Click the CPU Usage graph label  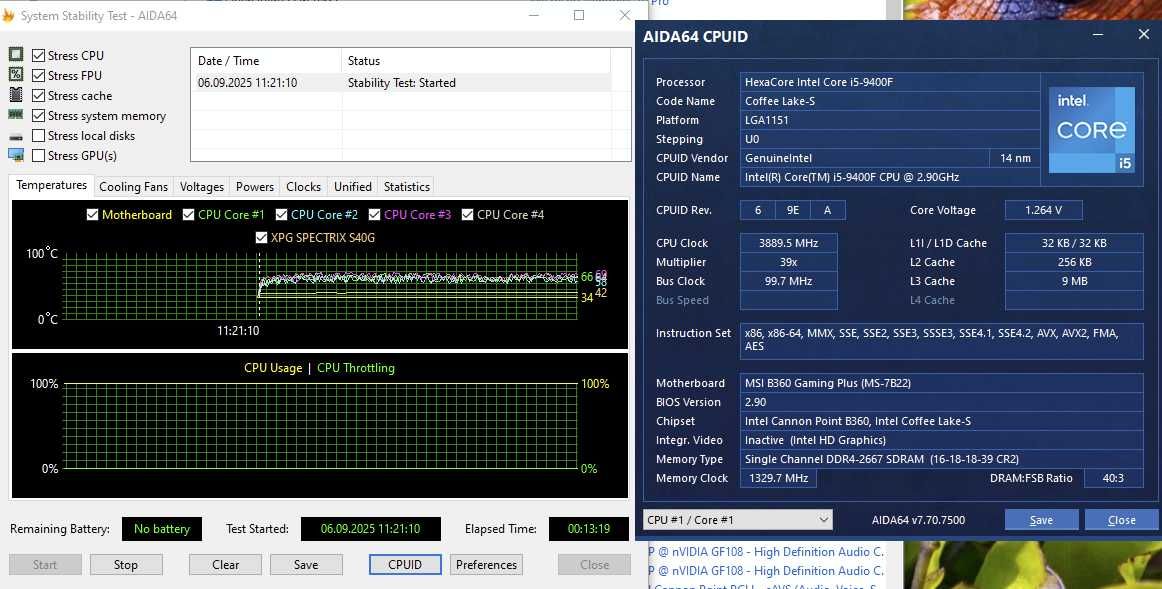273,368
